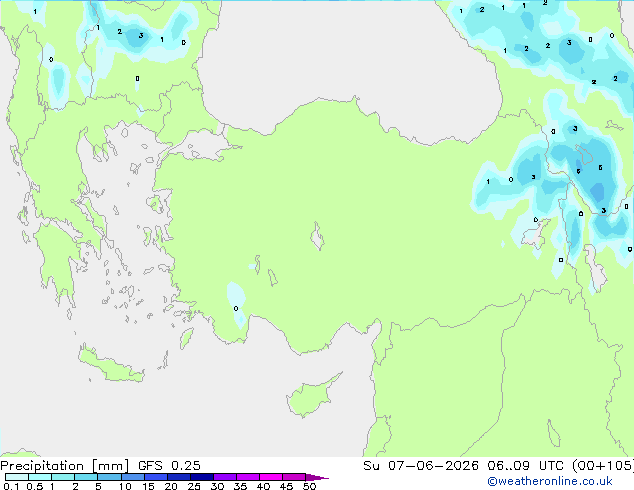Click the "25" legend scale value
Viewport: 634px width, 490px height.
(194, 486)
